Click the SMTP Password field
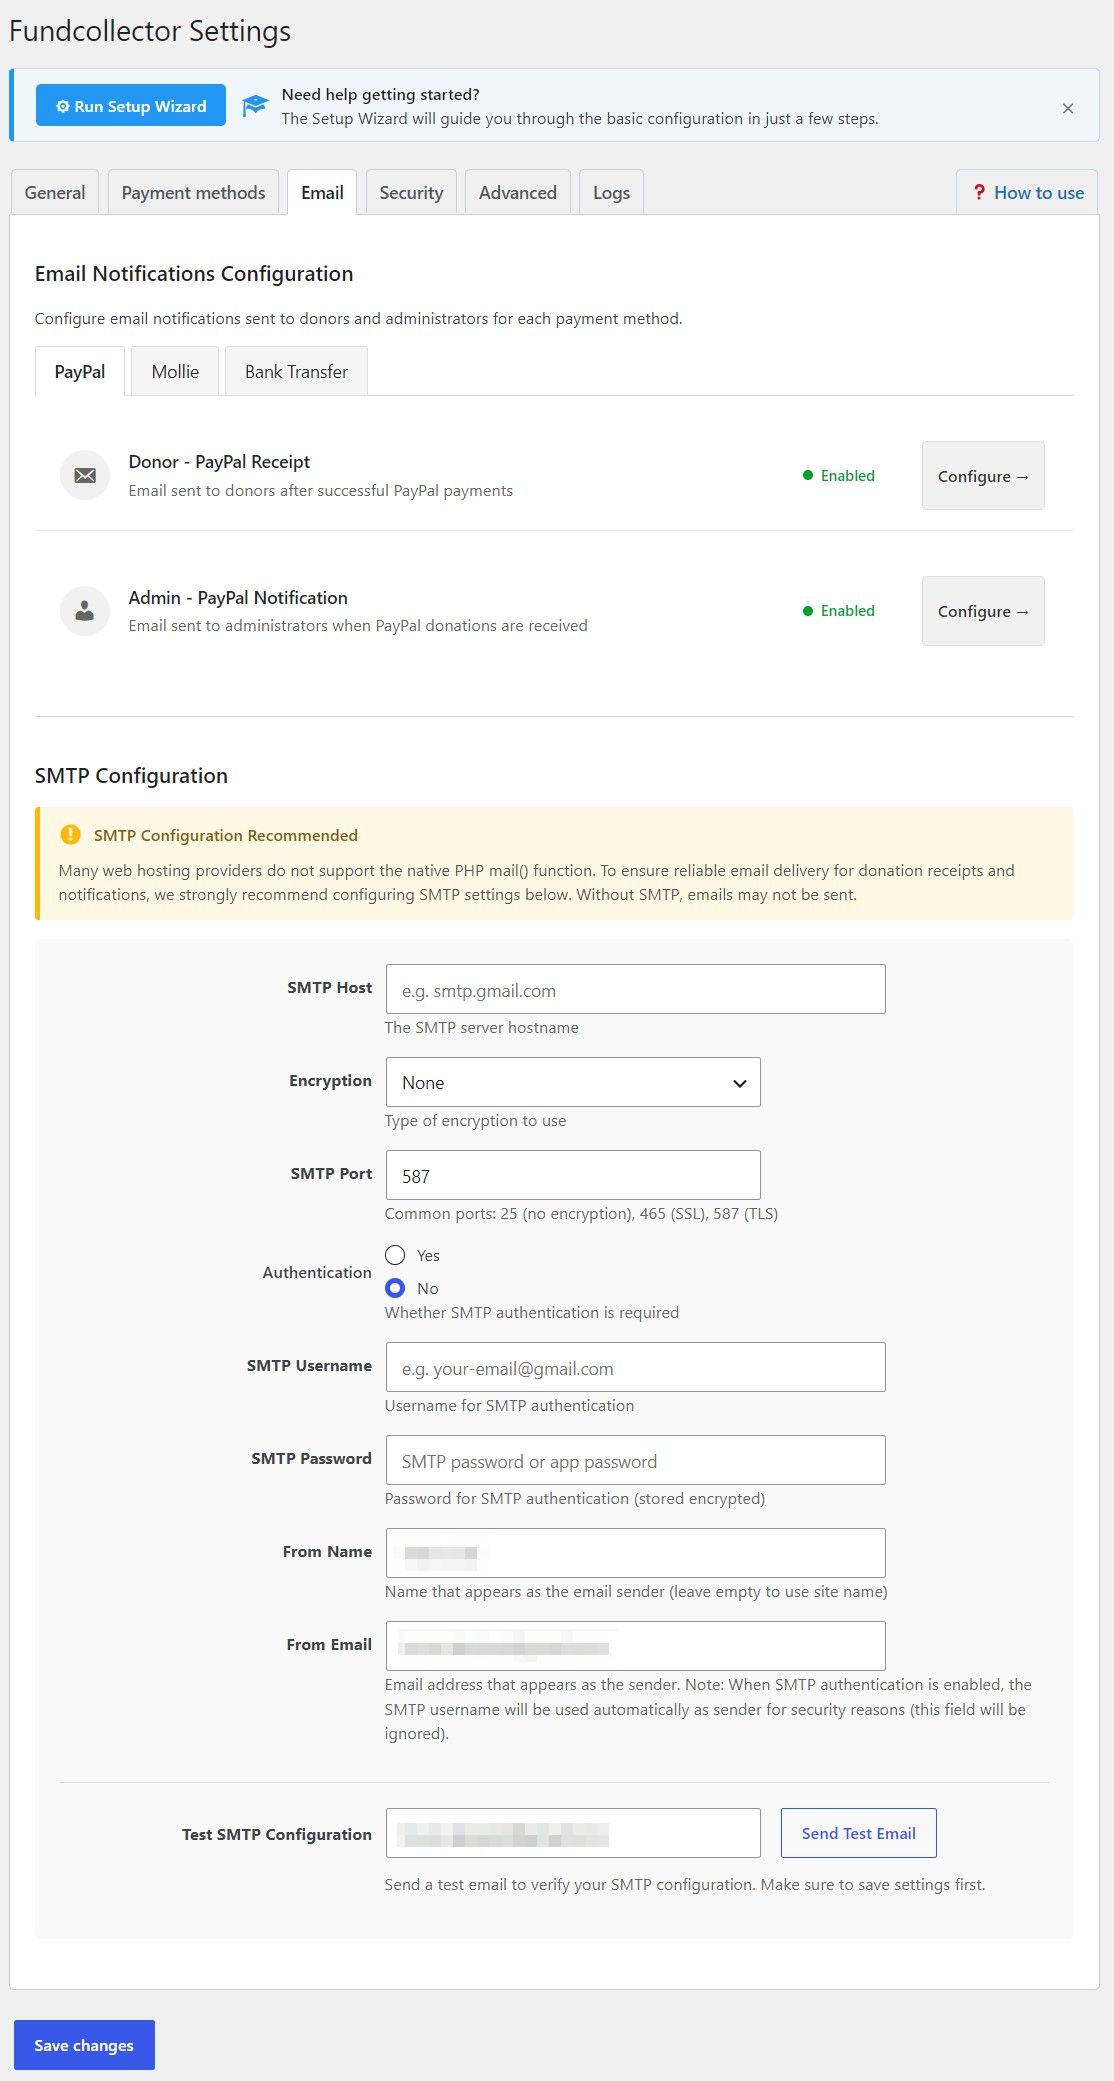The image size is (1114, 2081). click(x=636, y=1460)
